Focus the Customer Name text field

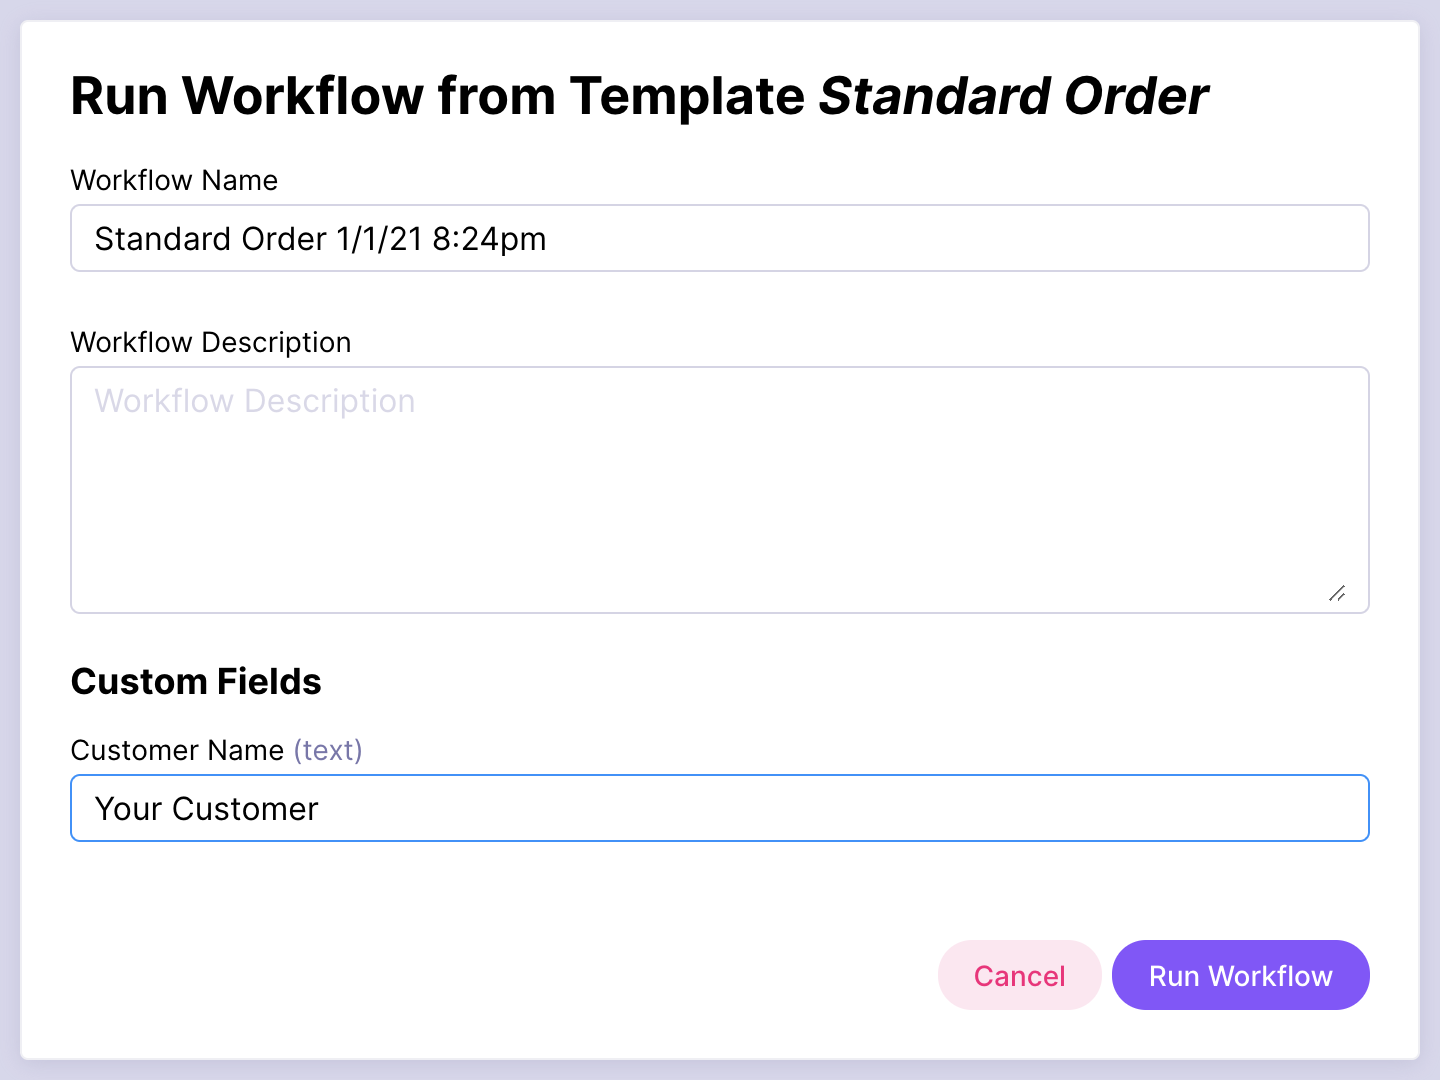click(x=800, y=808)
